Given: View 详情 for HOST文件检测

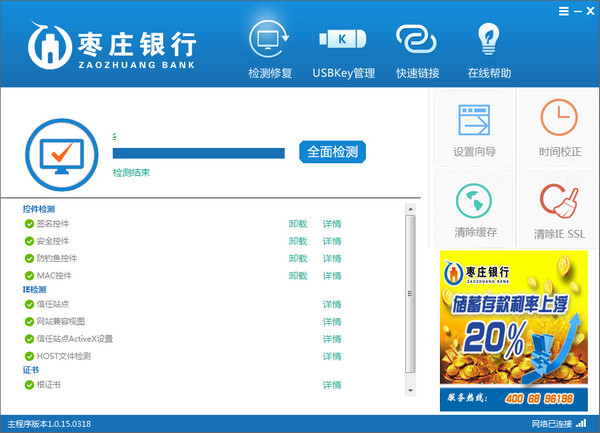Looking at the screenshot, I should point(332,356).
